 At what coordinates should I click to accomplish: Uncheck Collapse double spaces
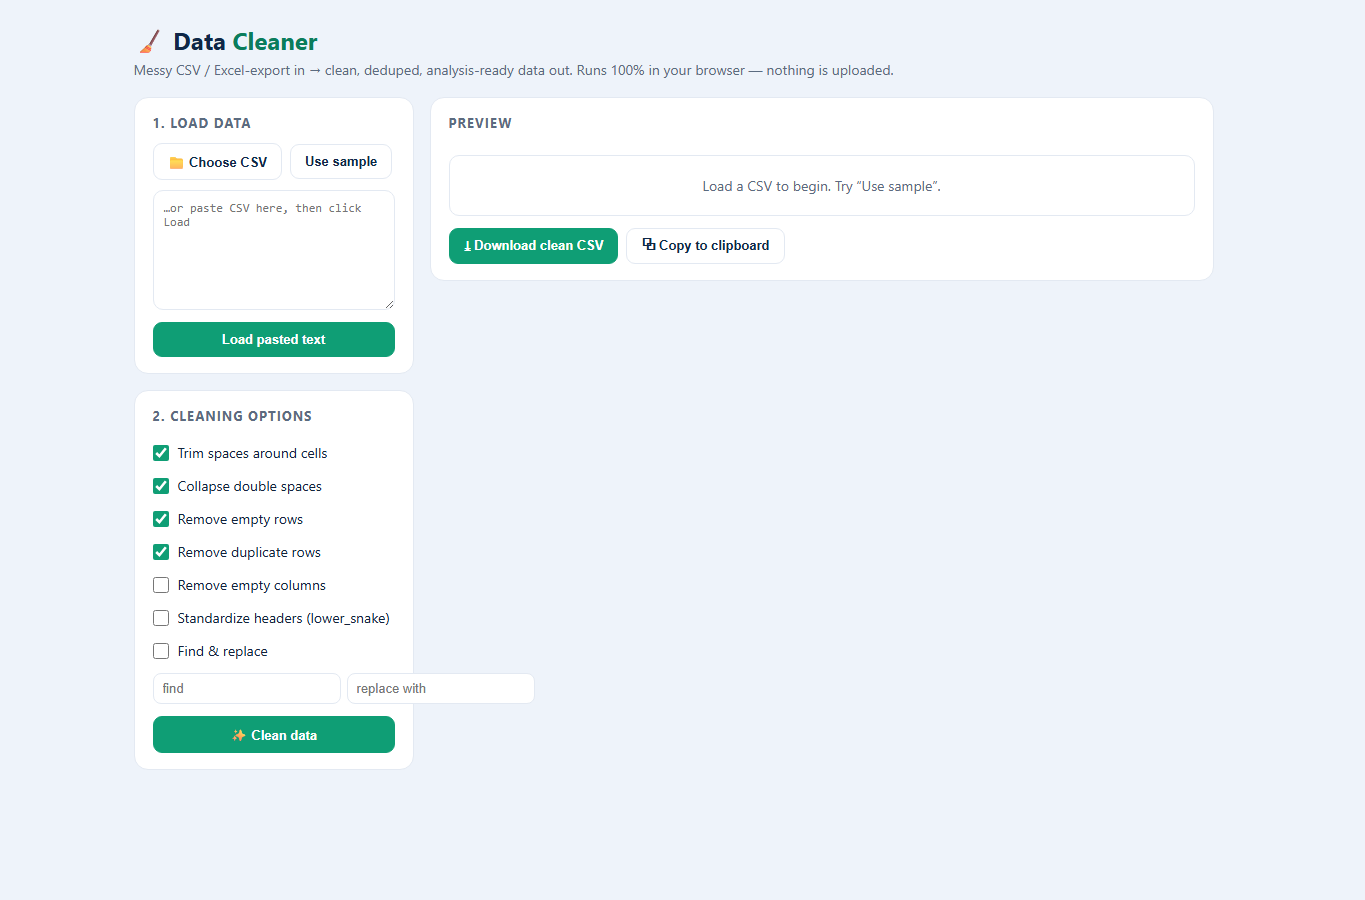coord(161,486)
